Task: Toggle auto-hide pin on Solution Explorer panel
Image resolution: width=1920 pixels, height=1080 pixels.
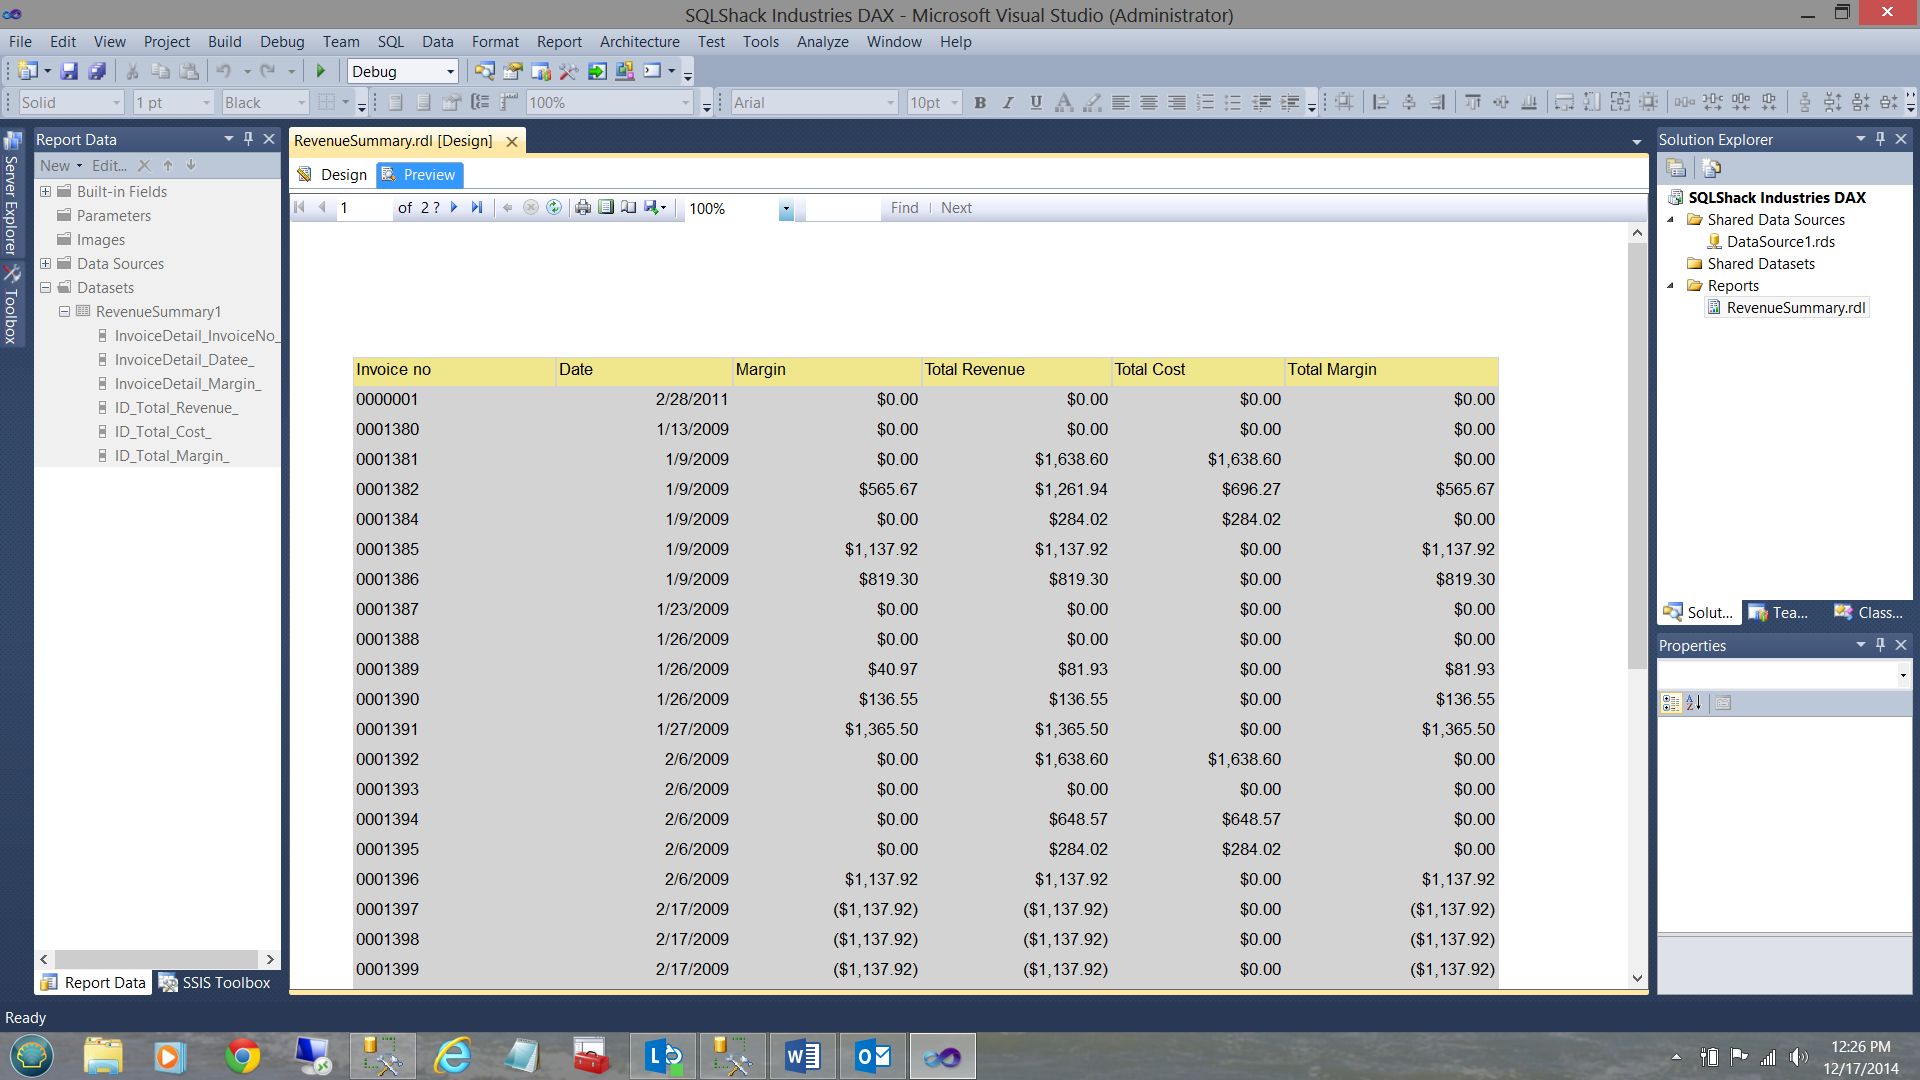Action: pos(1880,139)
